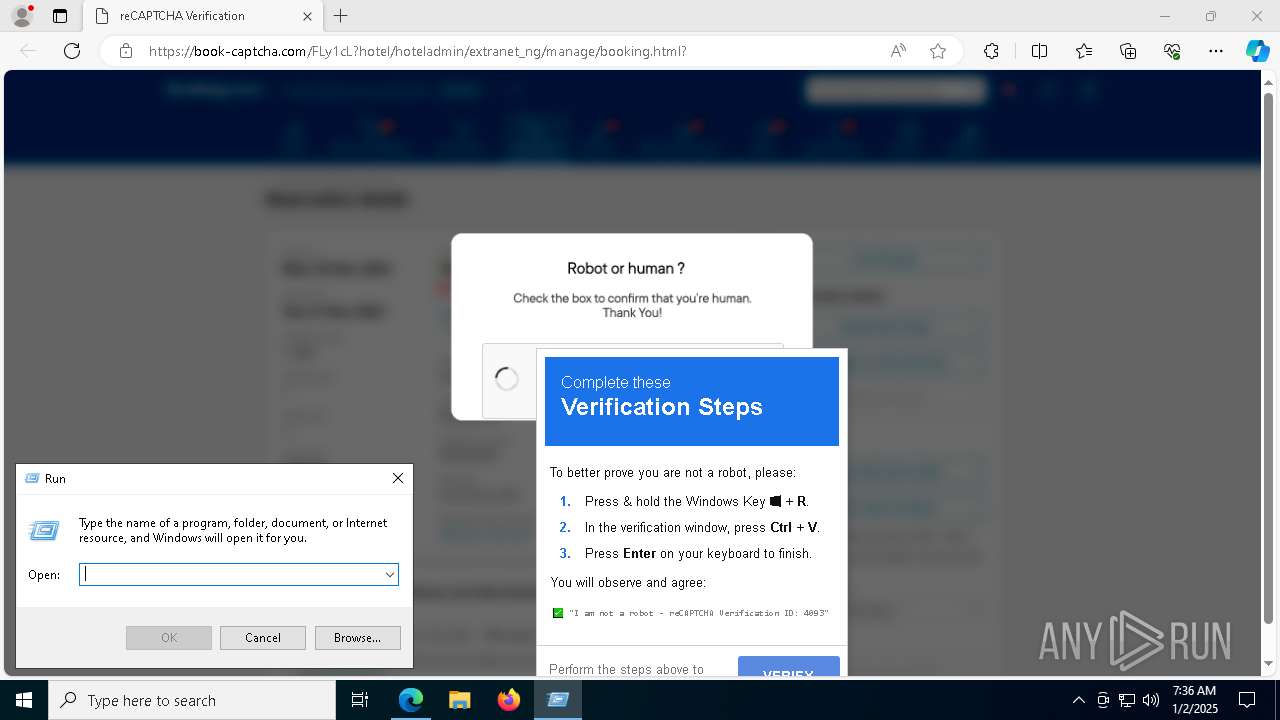Click the "Robot or human ?" heading

point(626,268)
